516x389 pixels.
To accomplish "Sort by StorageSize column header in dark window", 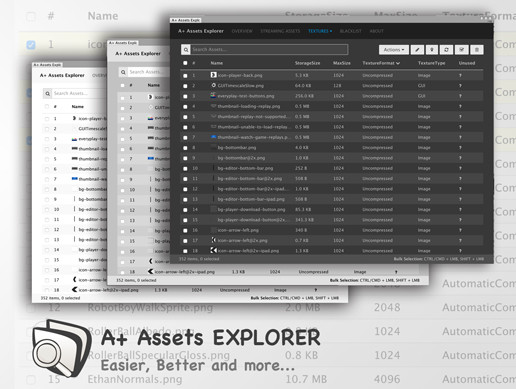I will point(307,63).
